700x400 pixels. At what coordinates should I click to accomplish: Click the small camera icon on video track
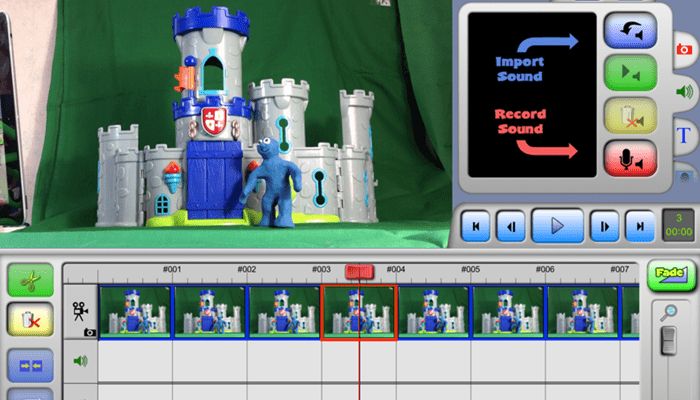point(90,332)
